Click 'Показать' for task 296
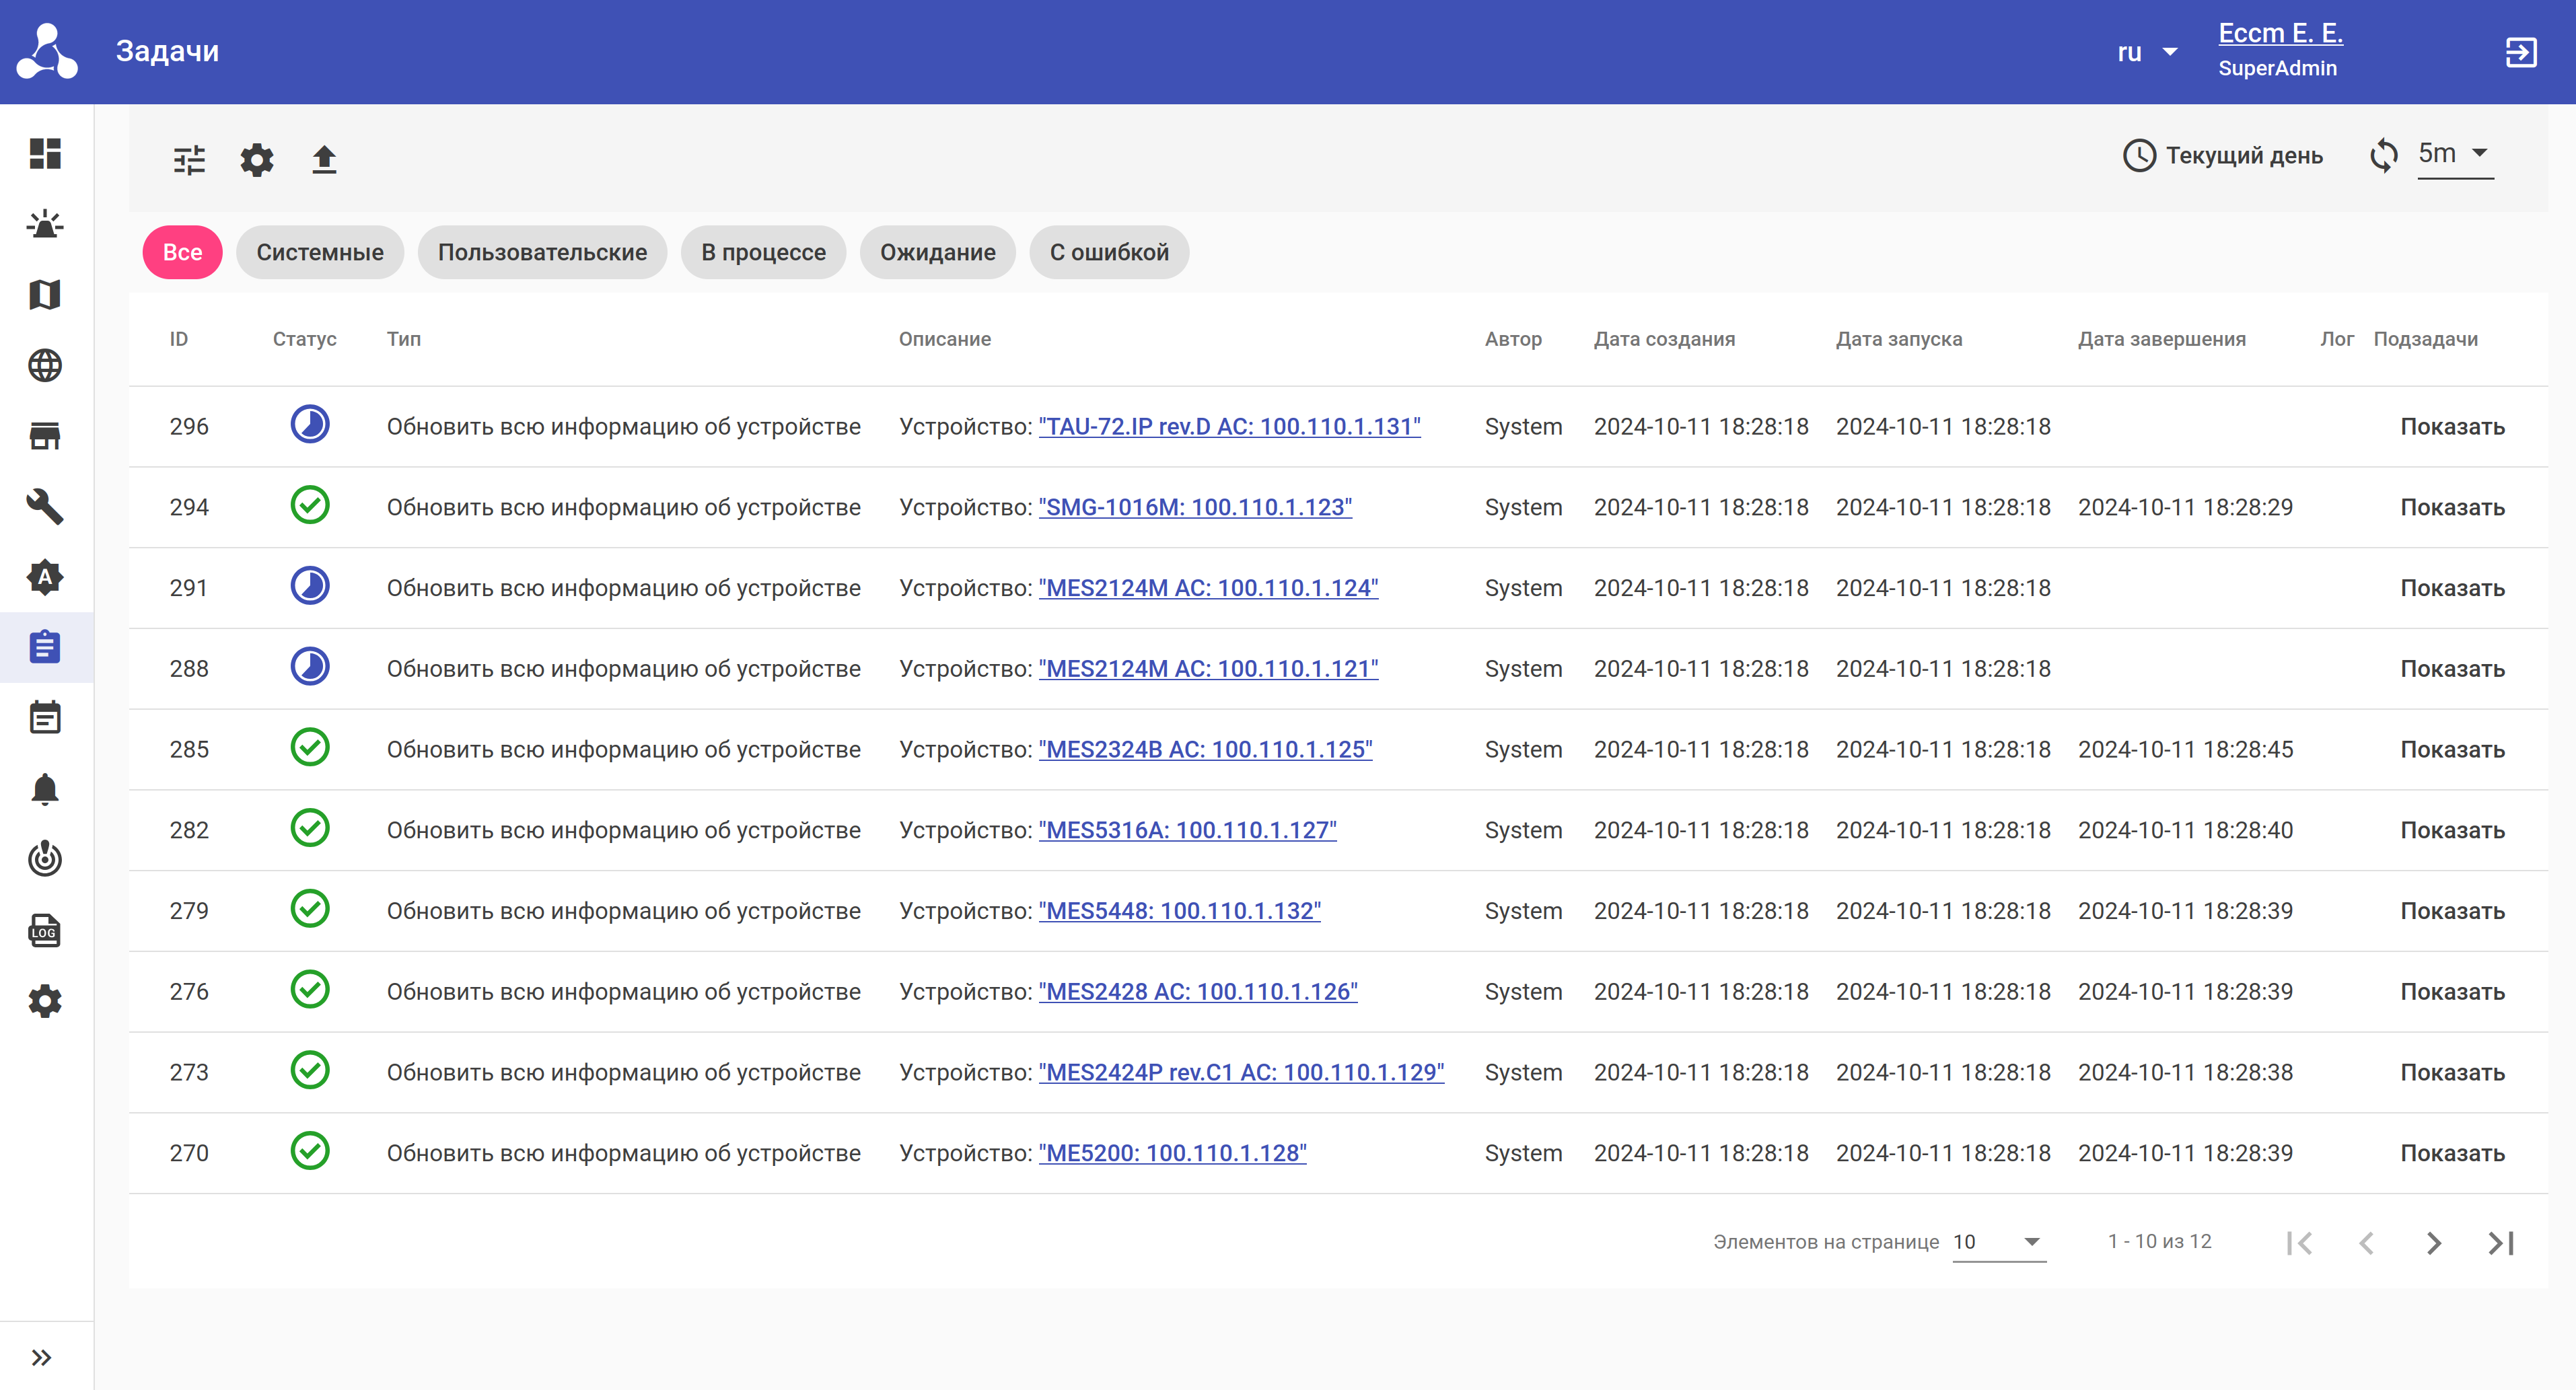 [2452, 427]
